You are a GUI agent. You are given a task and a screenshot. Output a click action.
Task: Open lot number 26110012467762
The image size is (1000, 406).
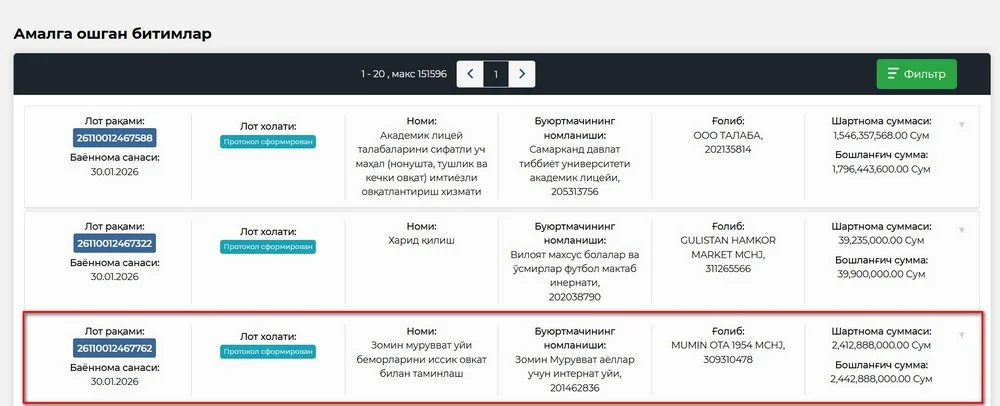click(x=114, y=348)
